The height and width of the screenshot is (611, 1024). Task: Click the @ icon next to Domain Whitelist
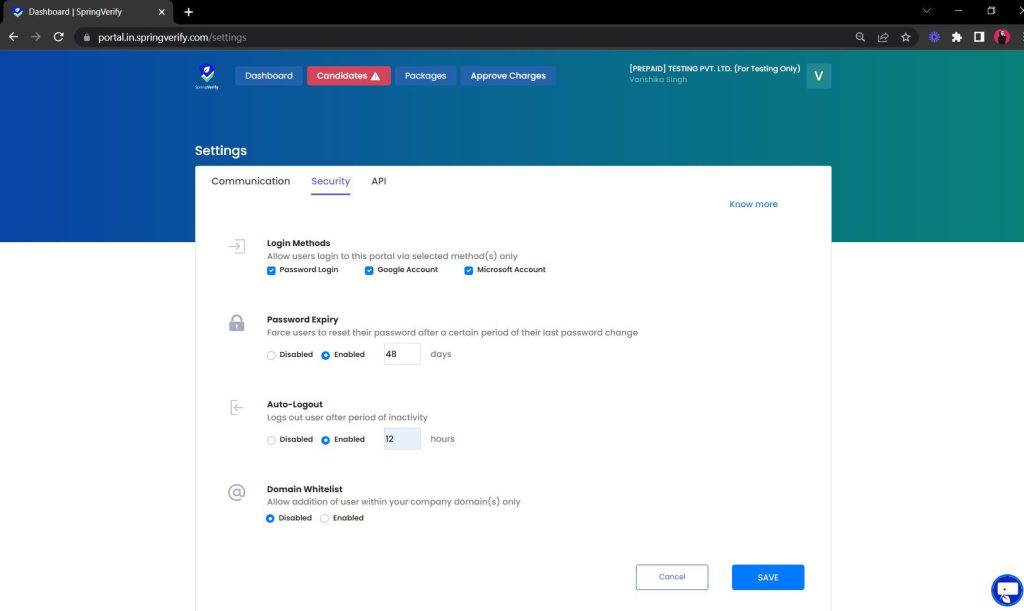(x=236, y=491)
